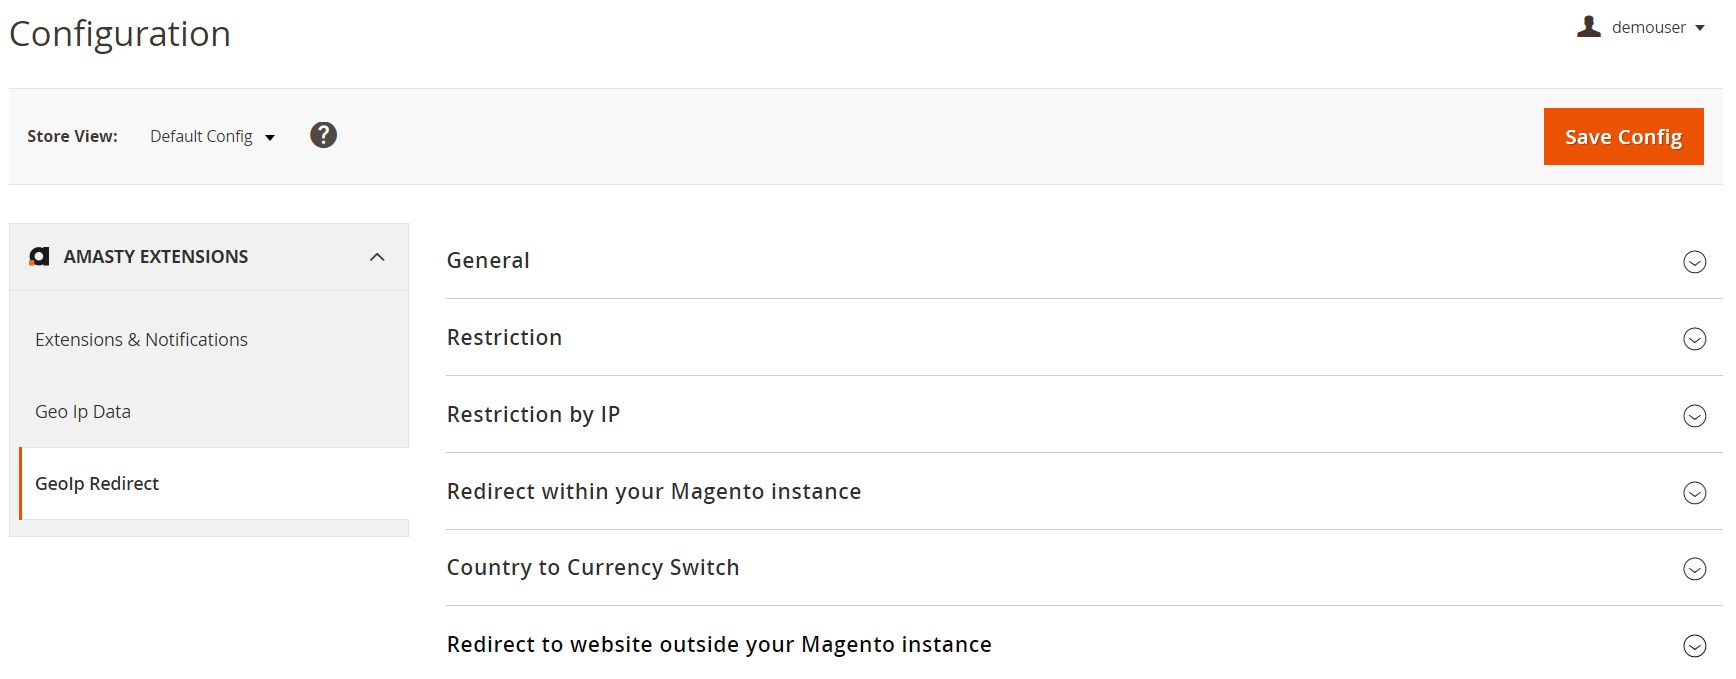Open the demouser account dropdown arrow
Screen dimensions: 1736x679
coord(1699,28)
